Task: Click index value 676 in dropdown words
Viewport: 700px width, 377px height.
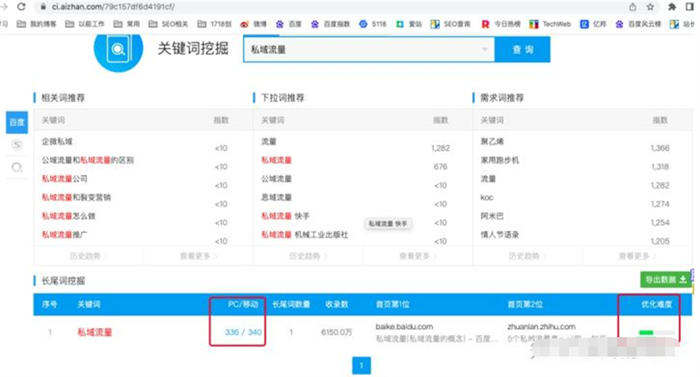Action: [440, 167]
